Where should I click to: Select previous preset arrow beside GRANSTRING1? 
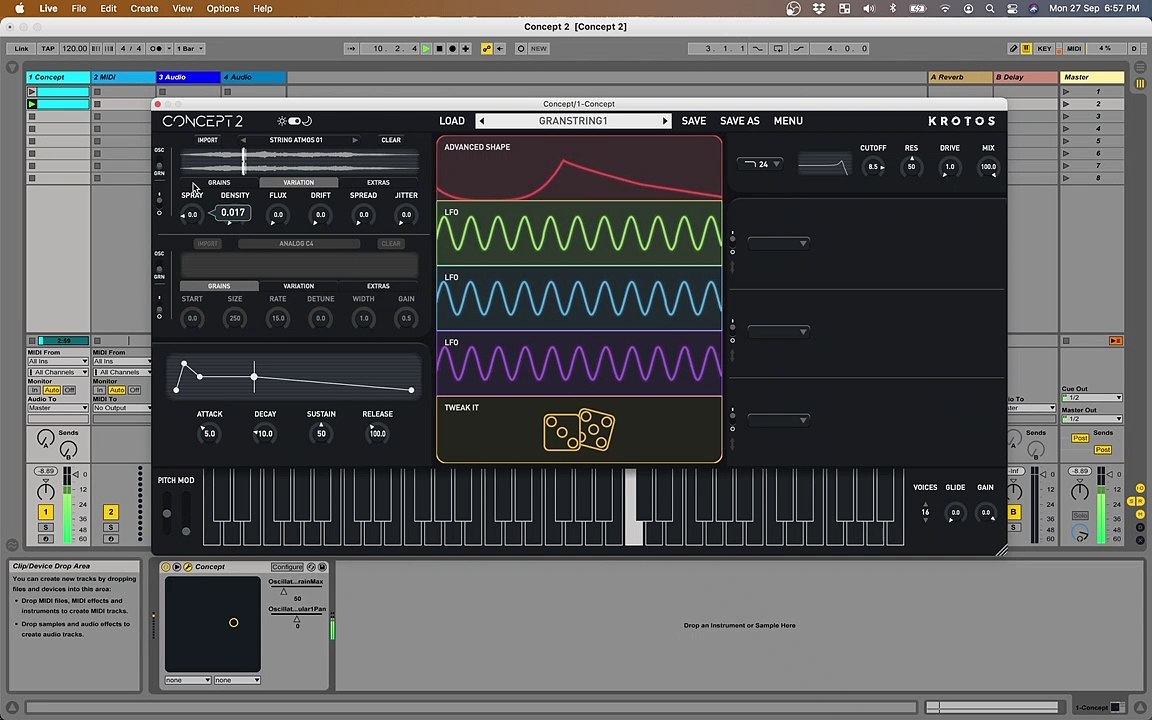coord(482,121)
